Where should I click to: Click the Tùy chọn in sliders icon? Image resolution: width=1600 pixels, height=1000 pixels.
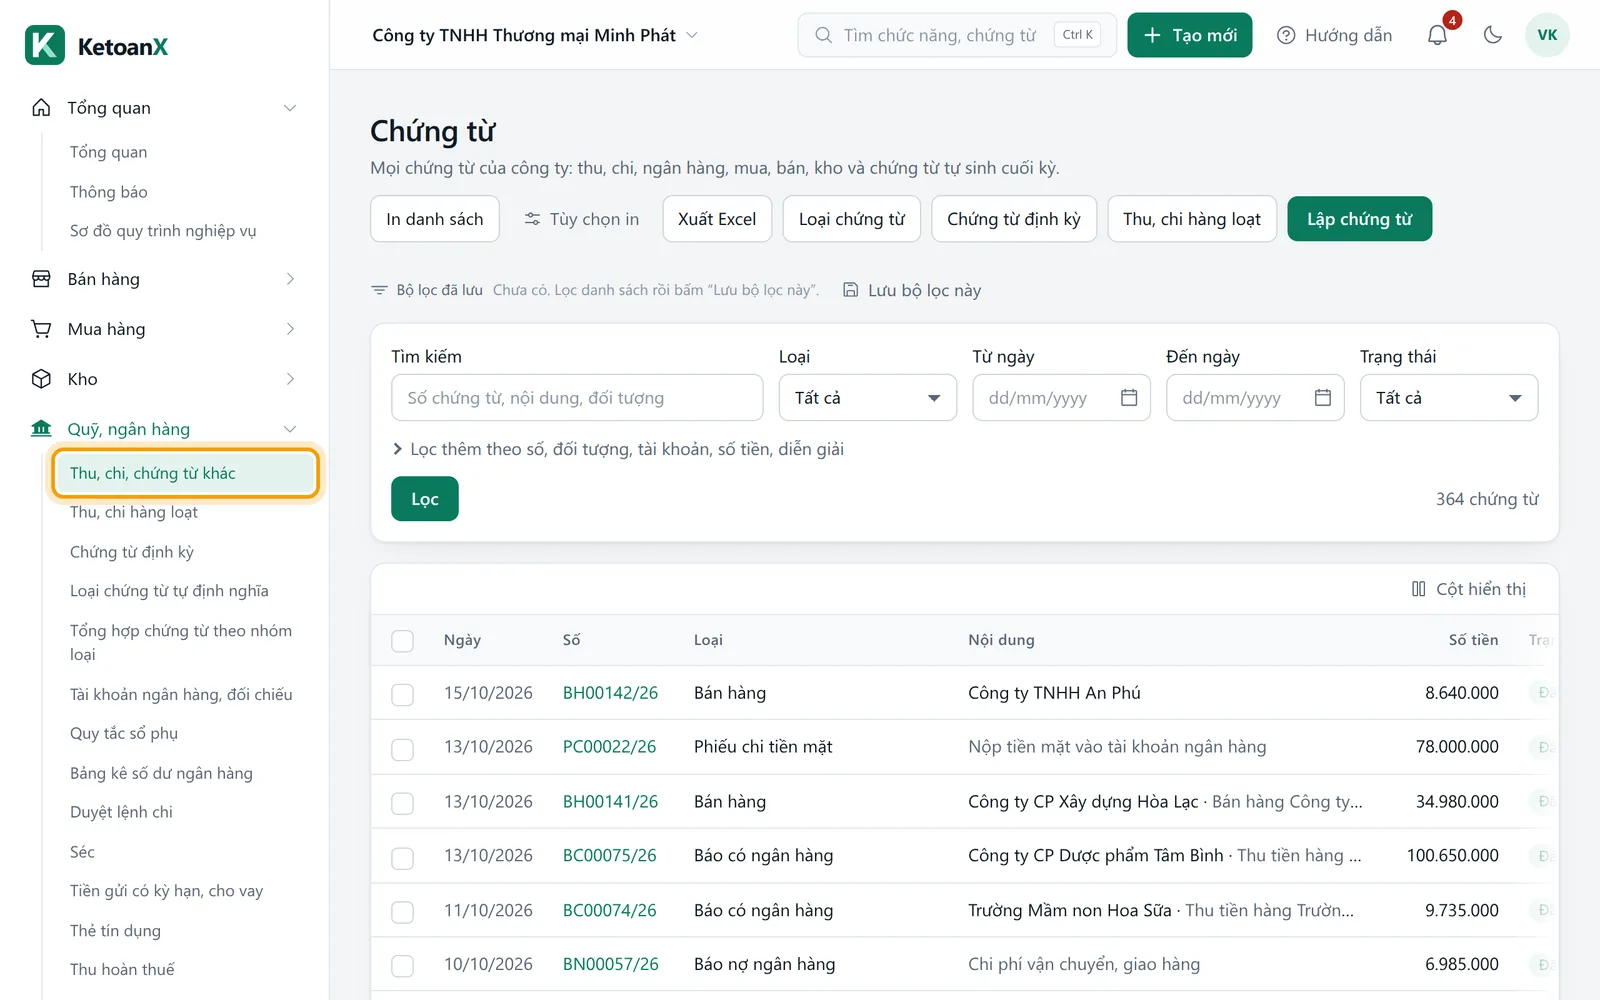[533, 219]
